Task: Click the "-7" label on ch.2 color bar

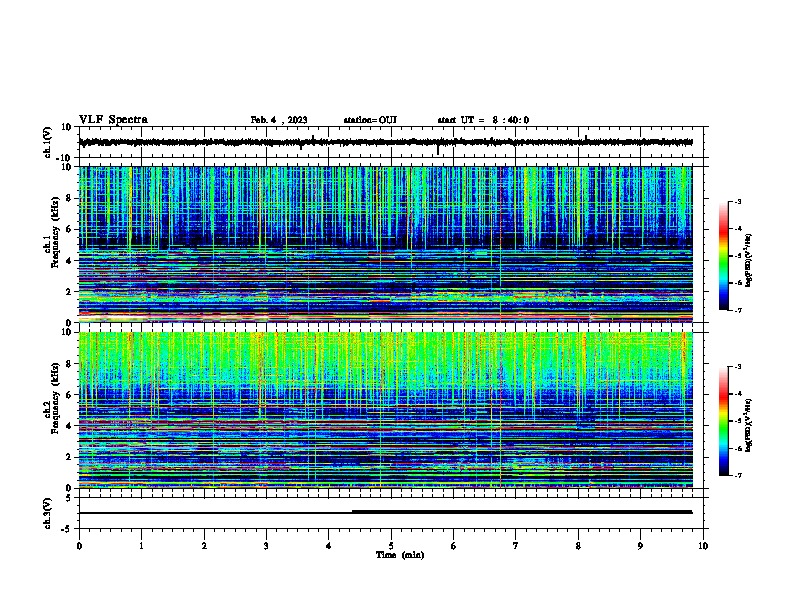Action: click(x=738, y=476)
